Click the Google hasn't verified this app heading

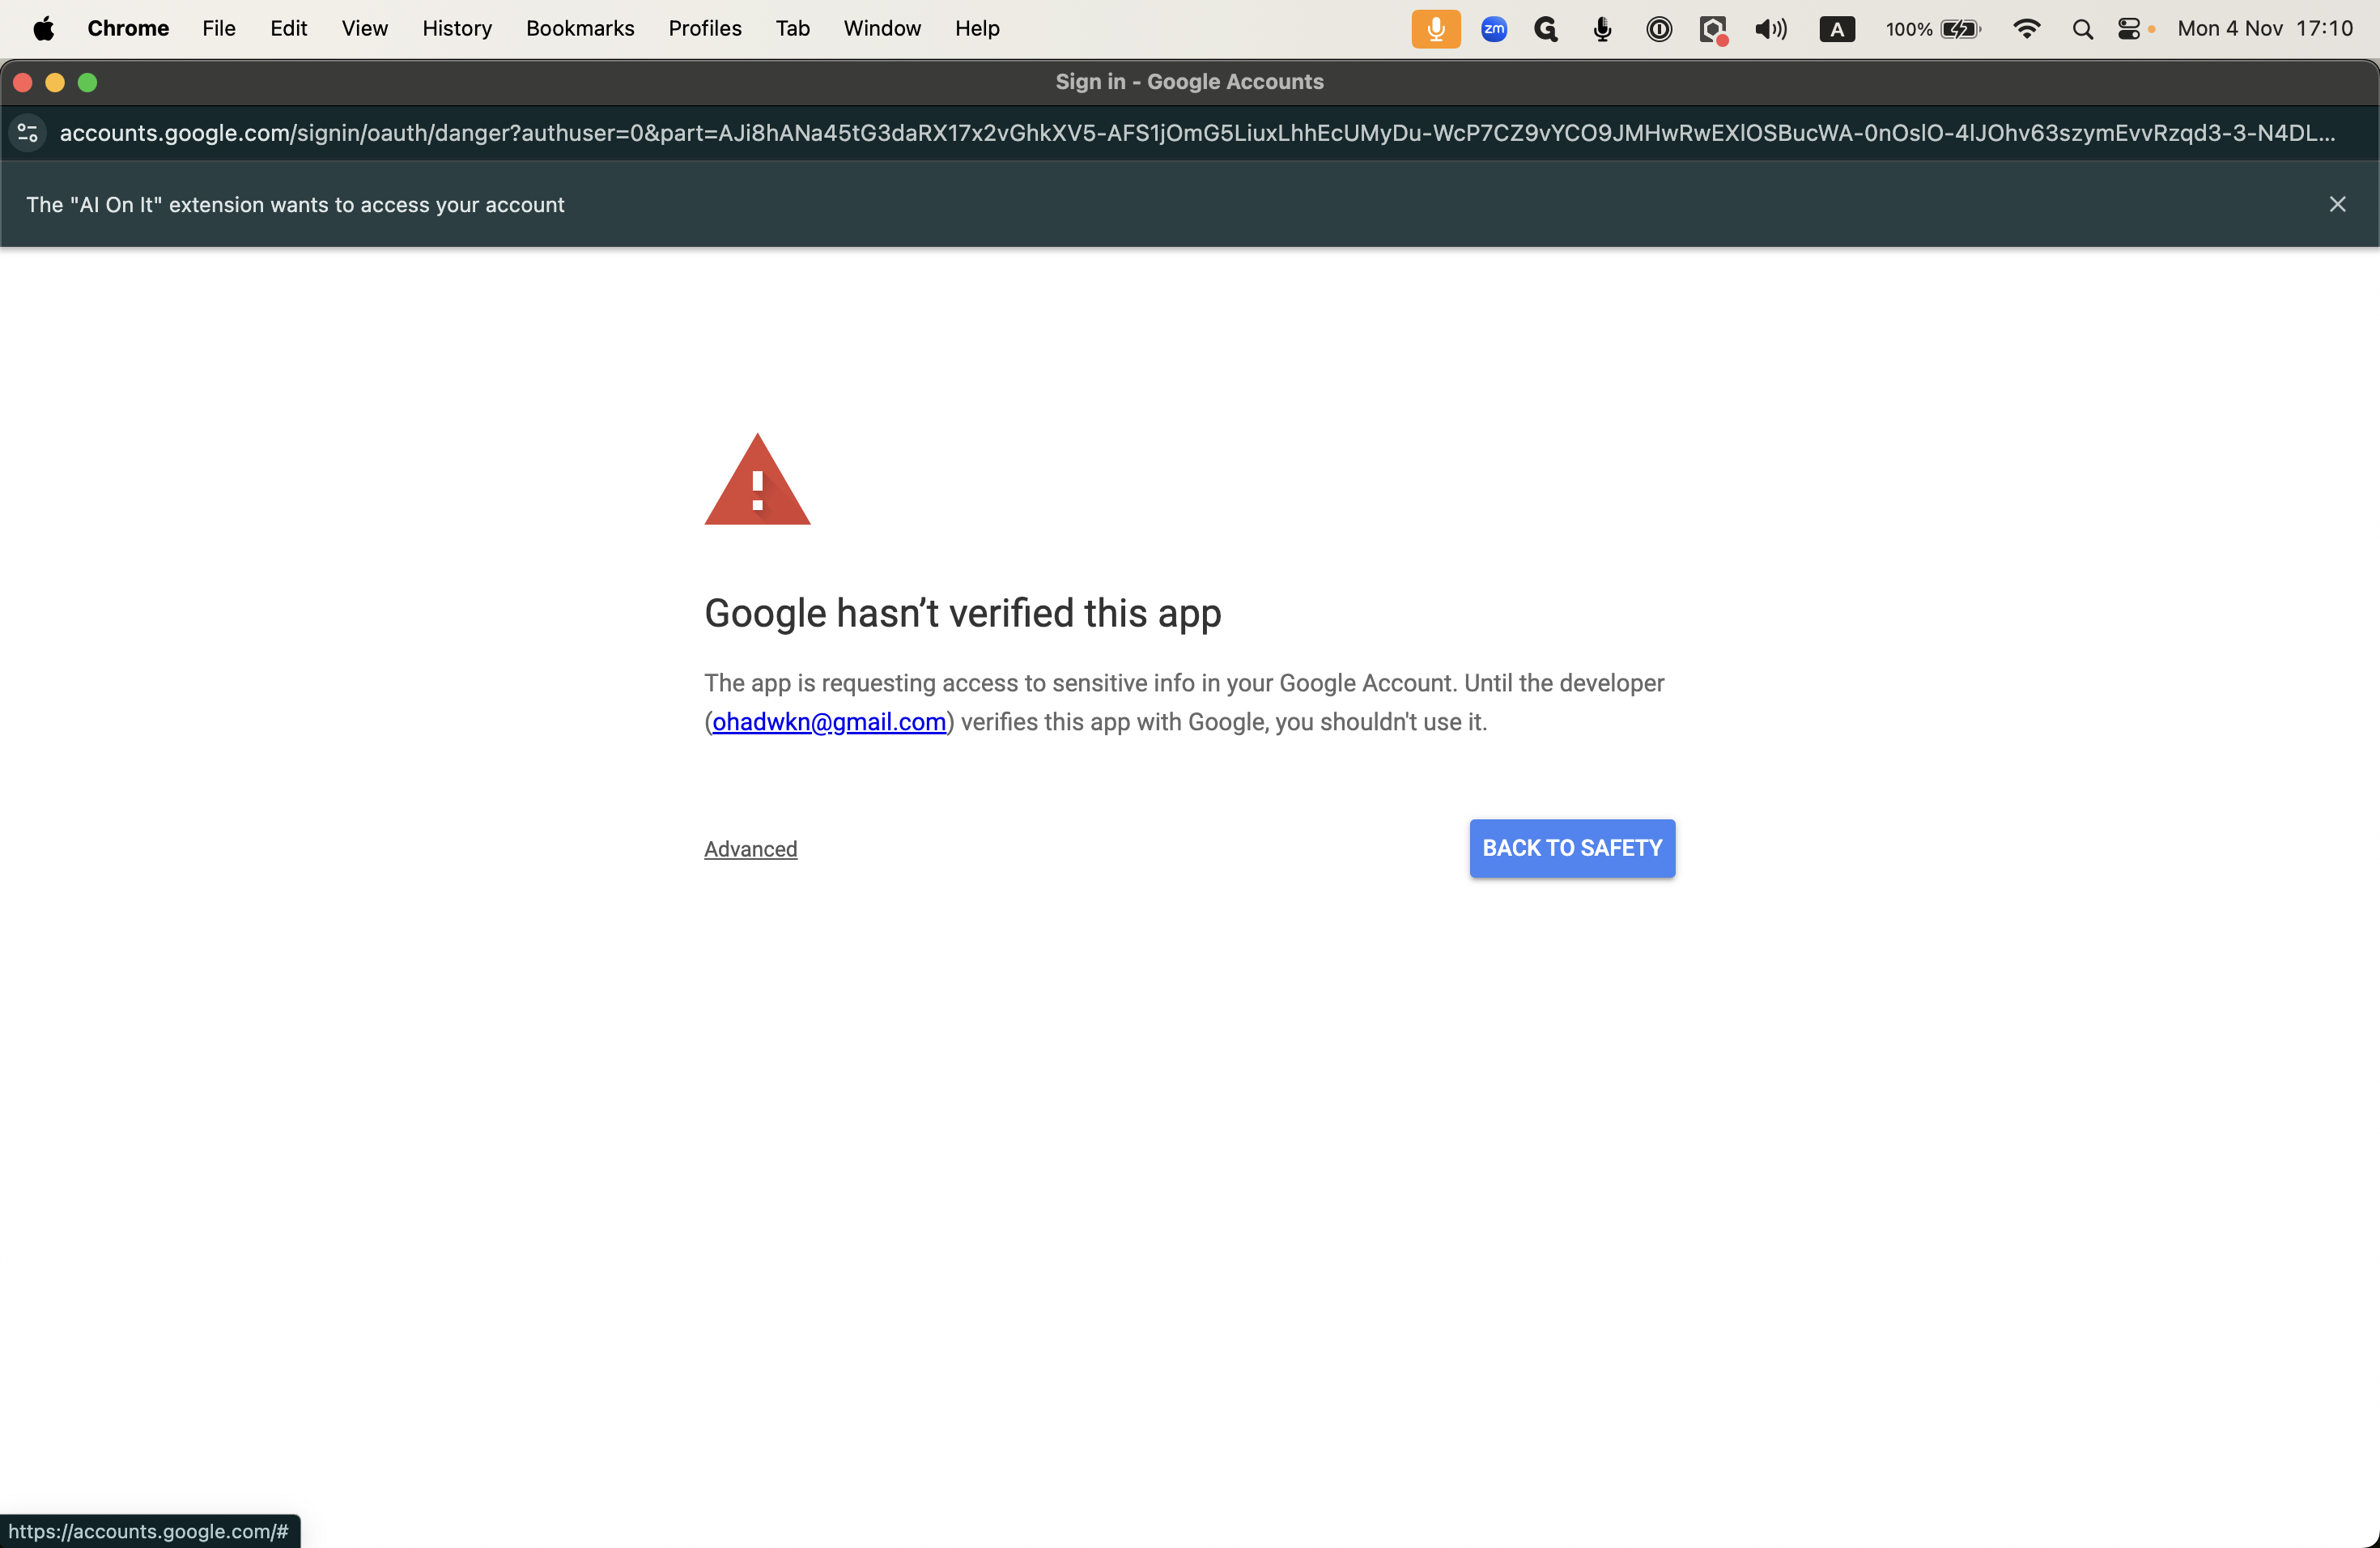pyautogui.click(x=962, y=613)
